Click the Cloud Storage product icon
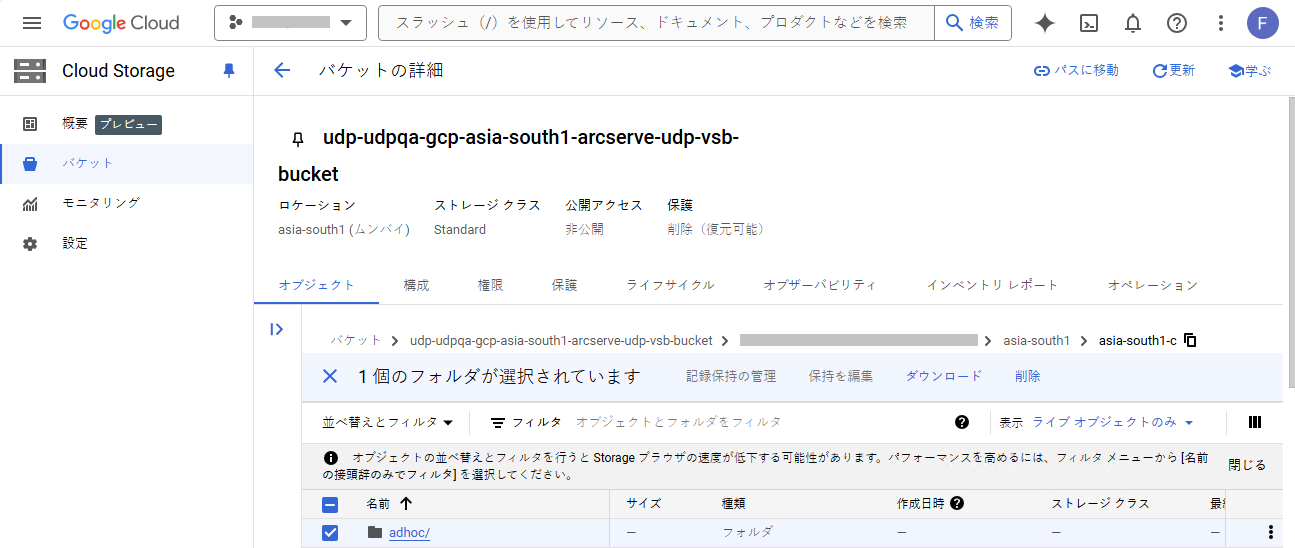This screenshot has height=548, width=1295. (x=30, y=71)
